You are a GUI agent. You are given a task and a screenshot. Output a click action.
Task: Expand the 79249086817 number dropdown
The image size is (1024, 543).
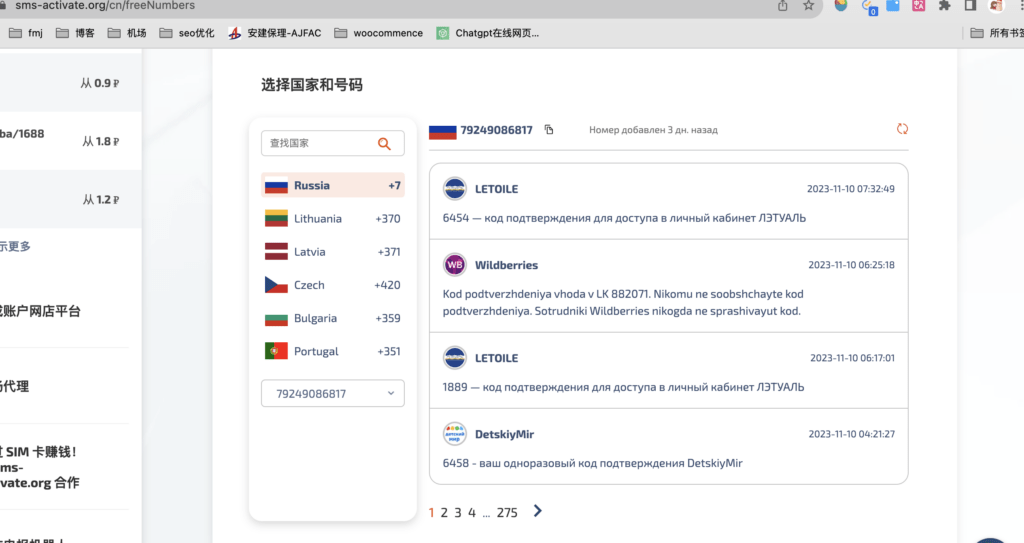333,393
